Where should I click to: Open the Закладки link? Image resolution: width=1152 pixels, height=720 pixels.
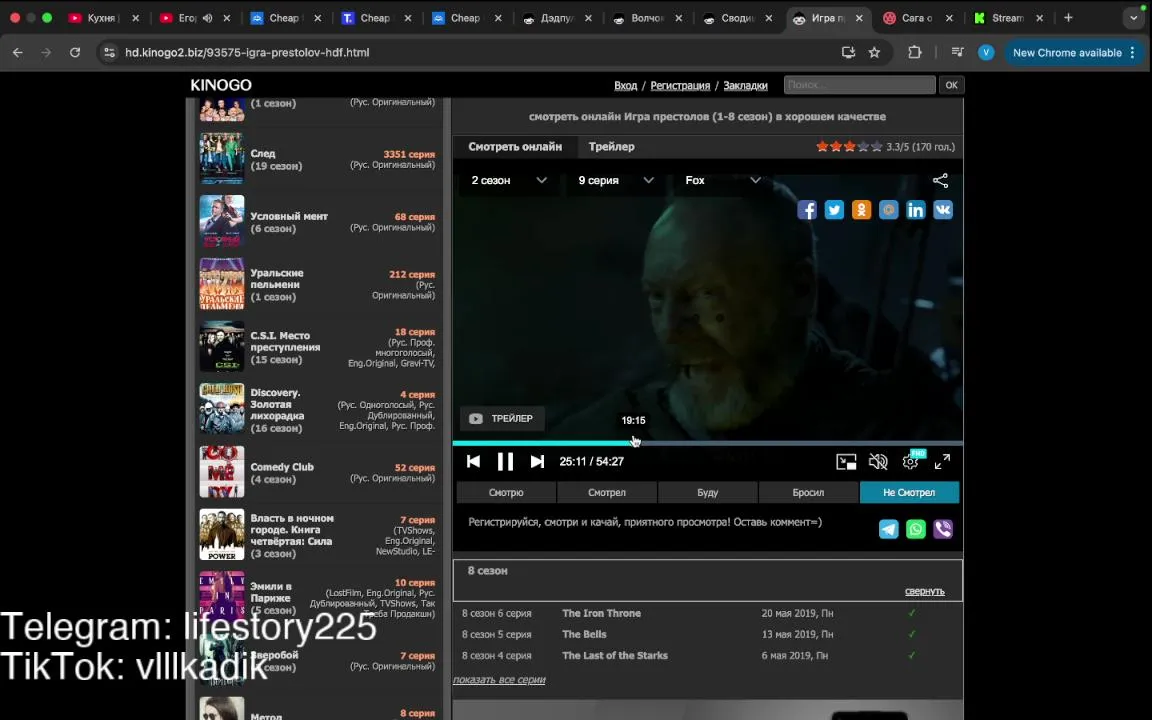[745, 85]
